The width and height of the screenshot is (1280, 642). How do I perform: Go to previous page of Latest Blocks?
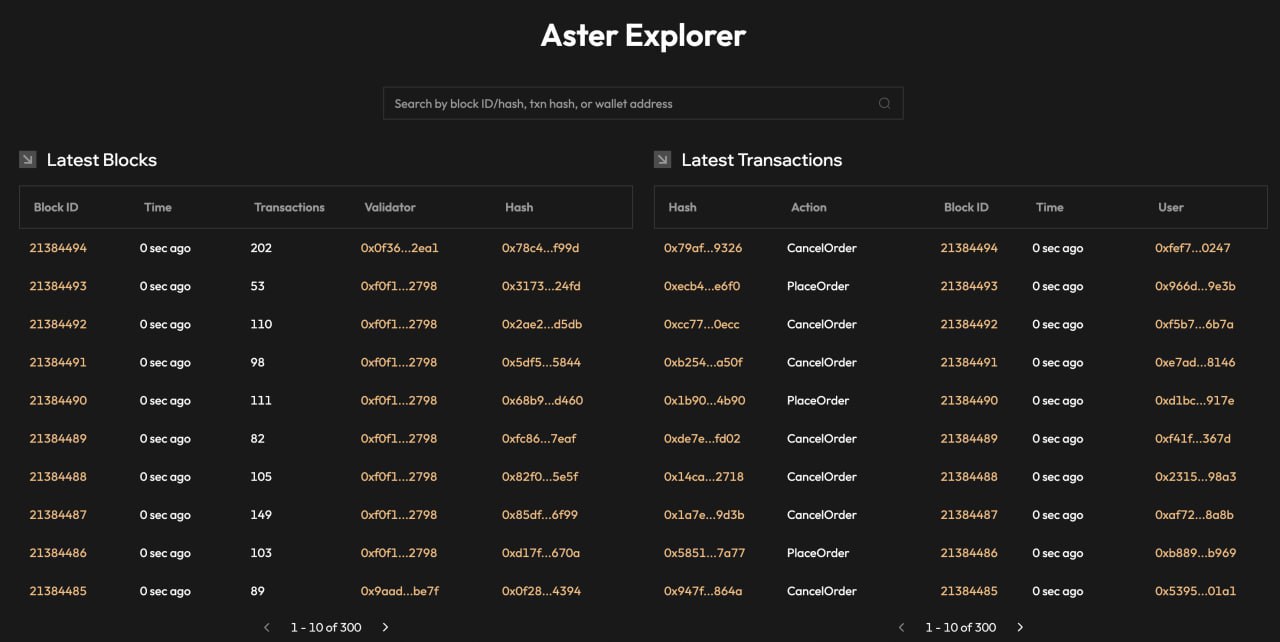point(267,627)
